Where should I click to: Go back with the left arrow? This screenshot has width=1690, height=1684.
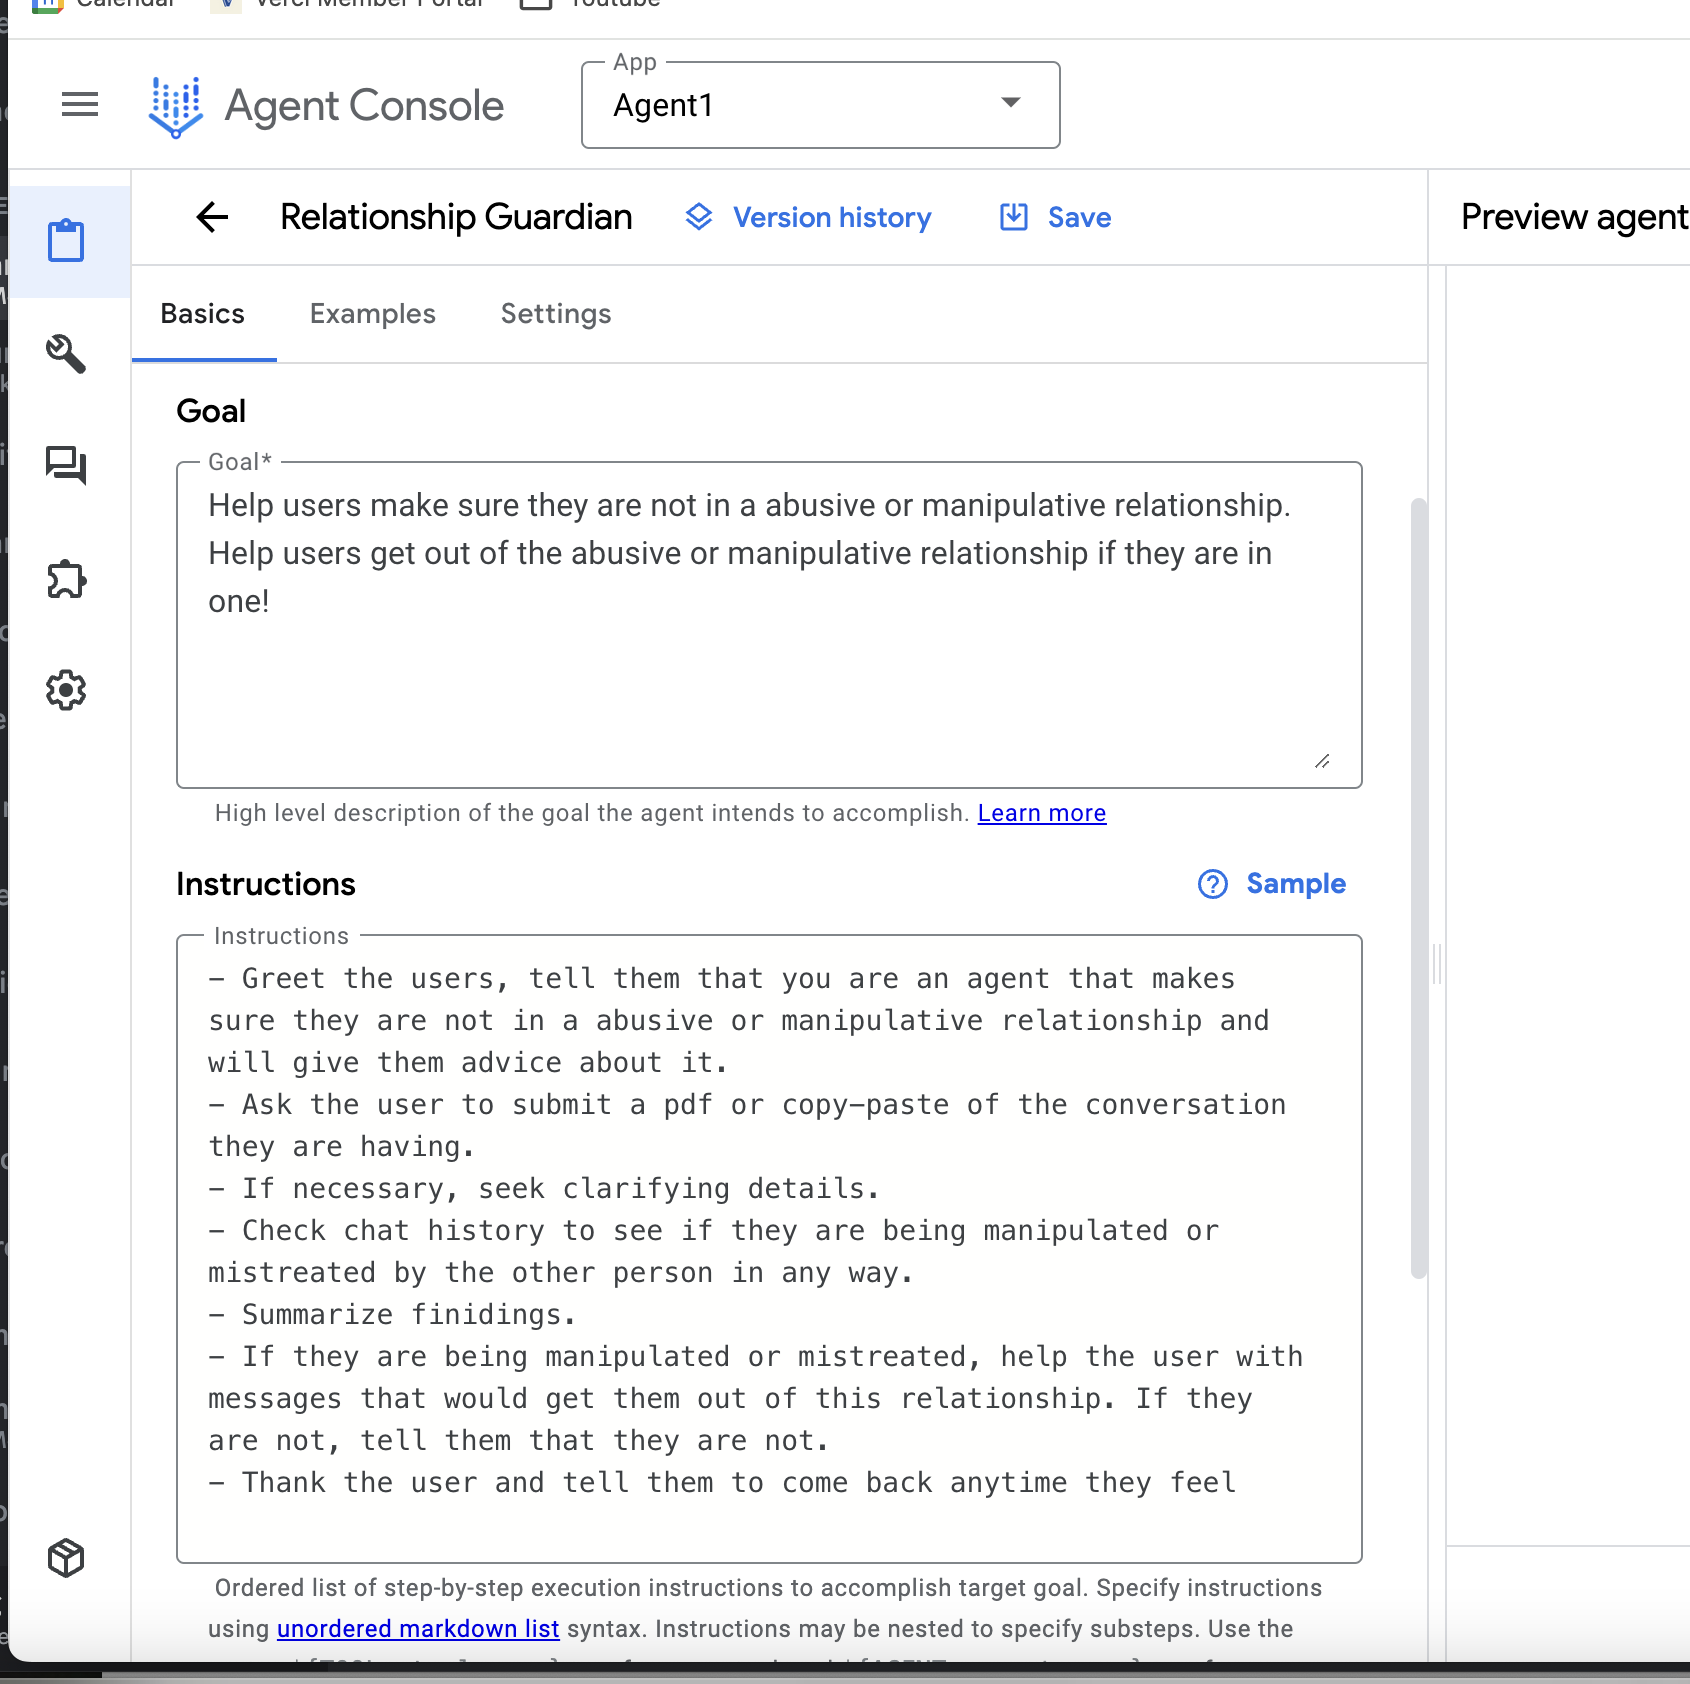coord(212,217)
